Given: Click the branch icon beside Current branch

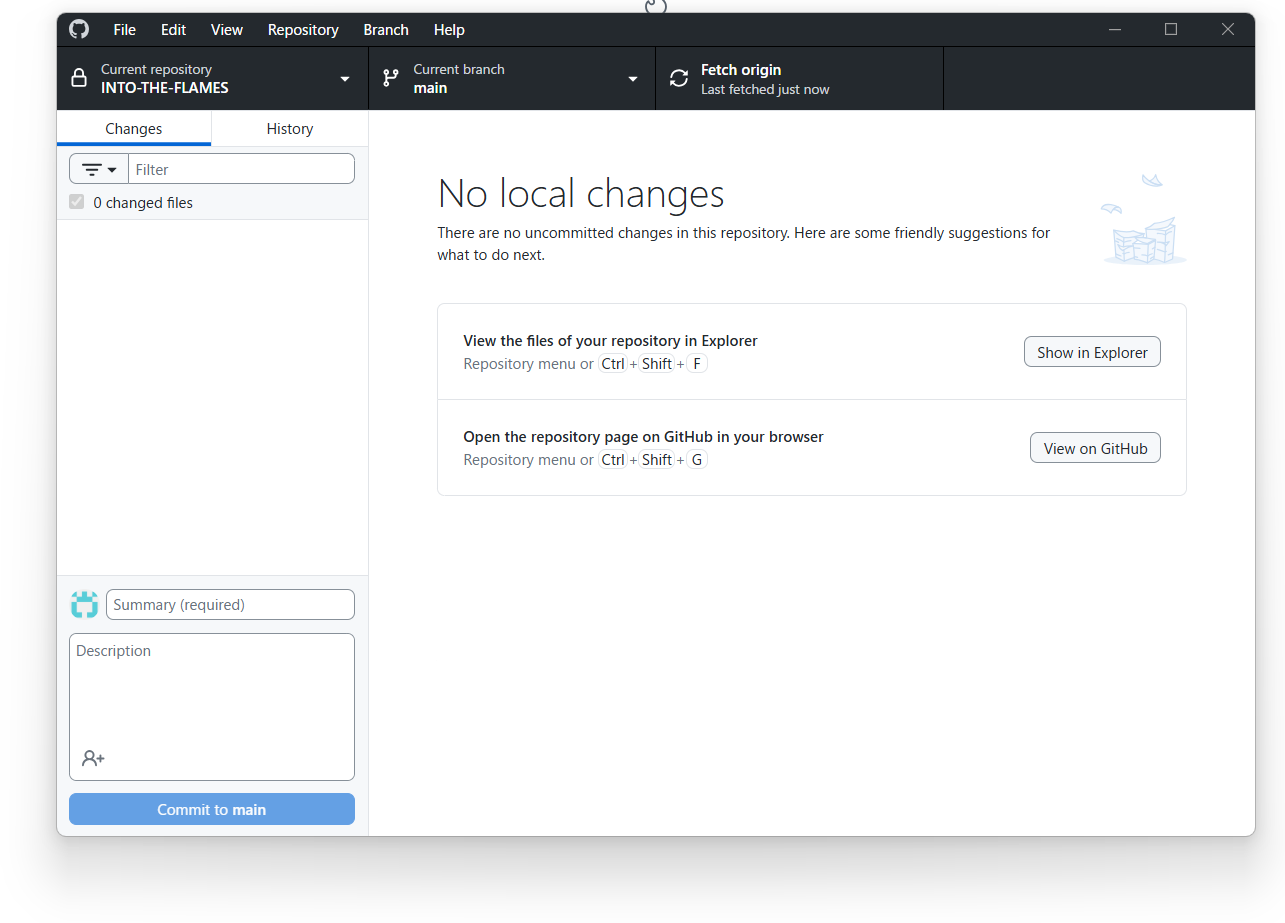Looking at the screenshot, I should (391, 78).
